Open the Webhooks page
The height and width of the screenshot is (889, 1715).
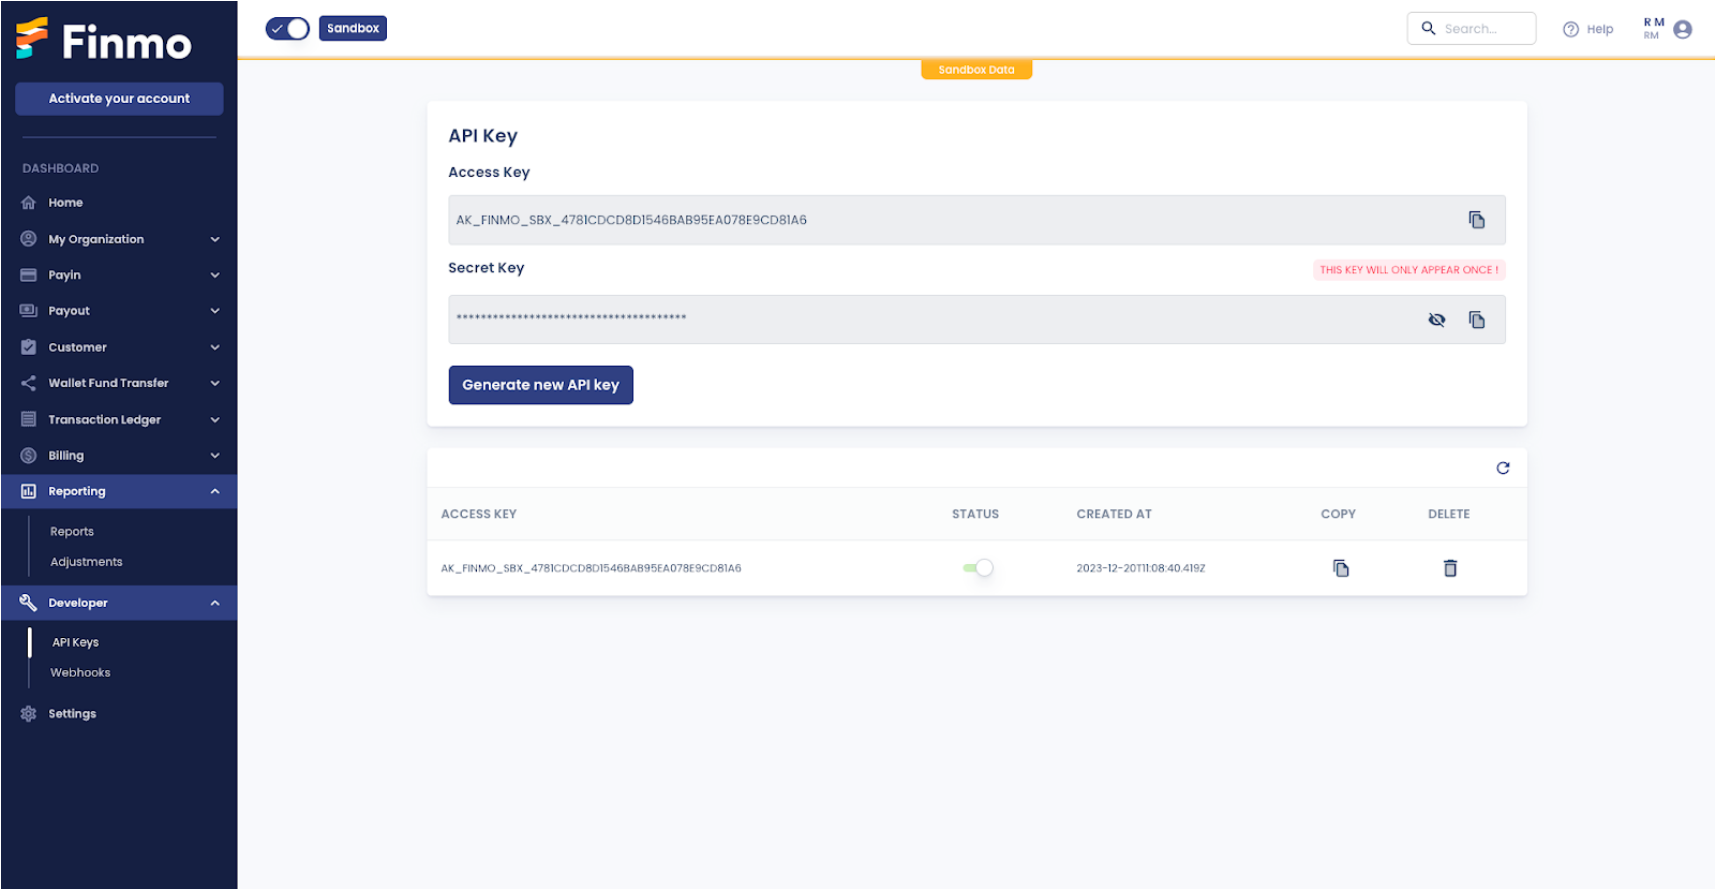(x=81, y=673)
